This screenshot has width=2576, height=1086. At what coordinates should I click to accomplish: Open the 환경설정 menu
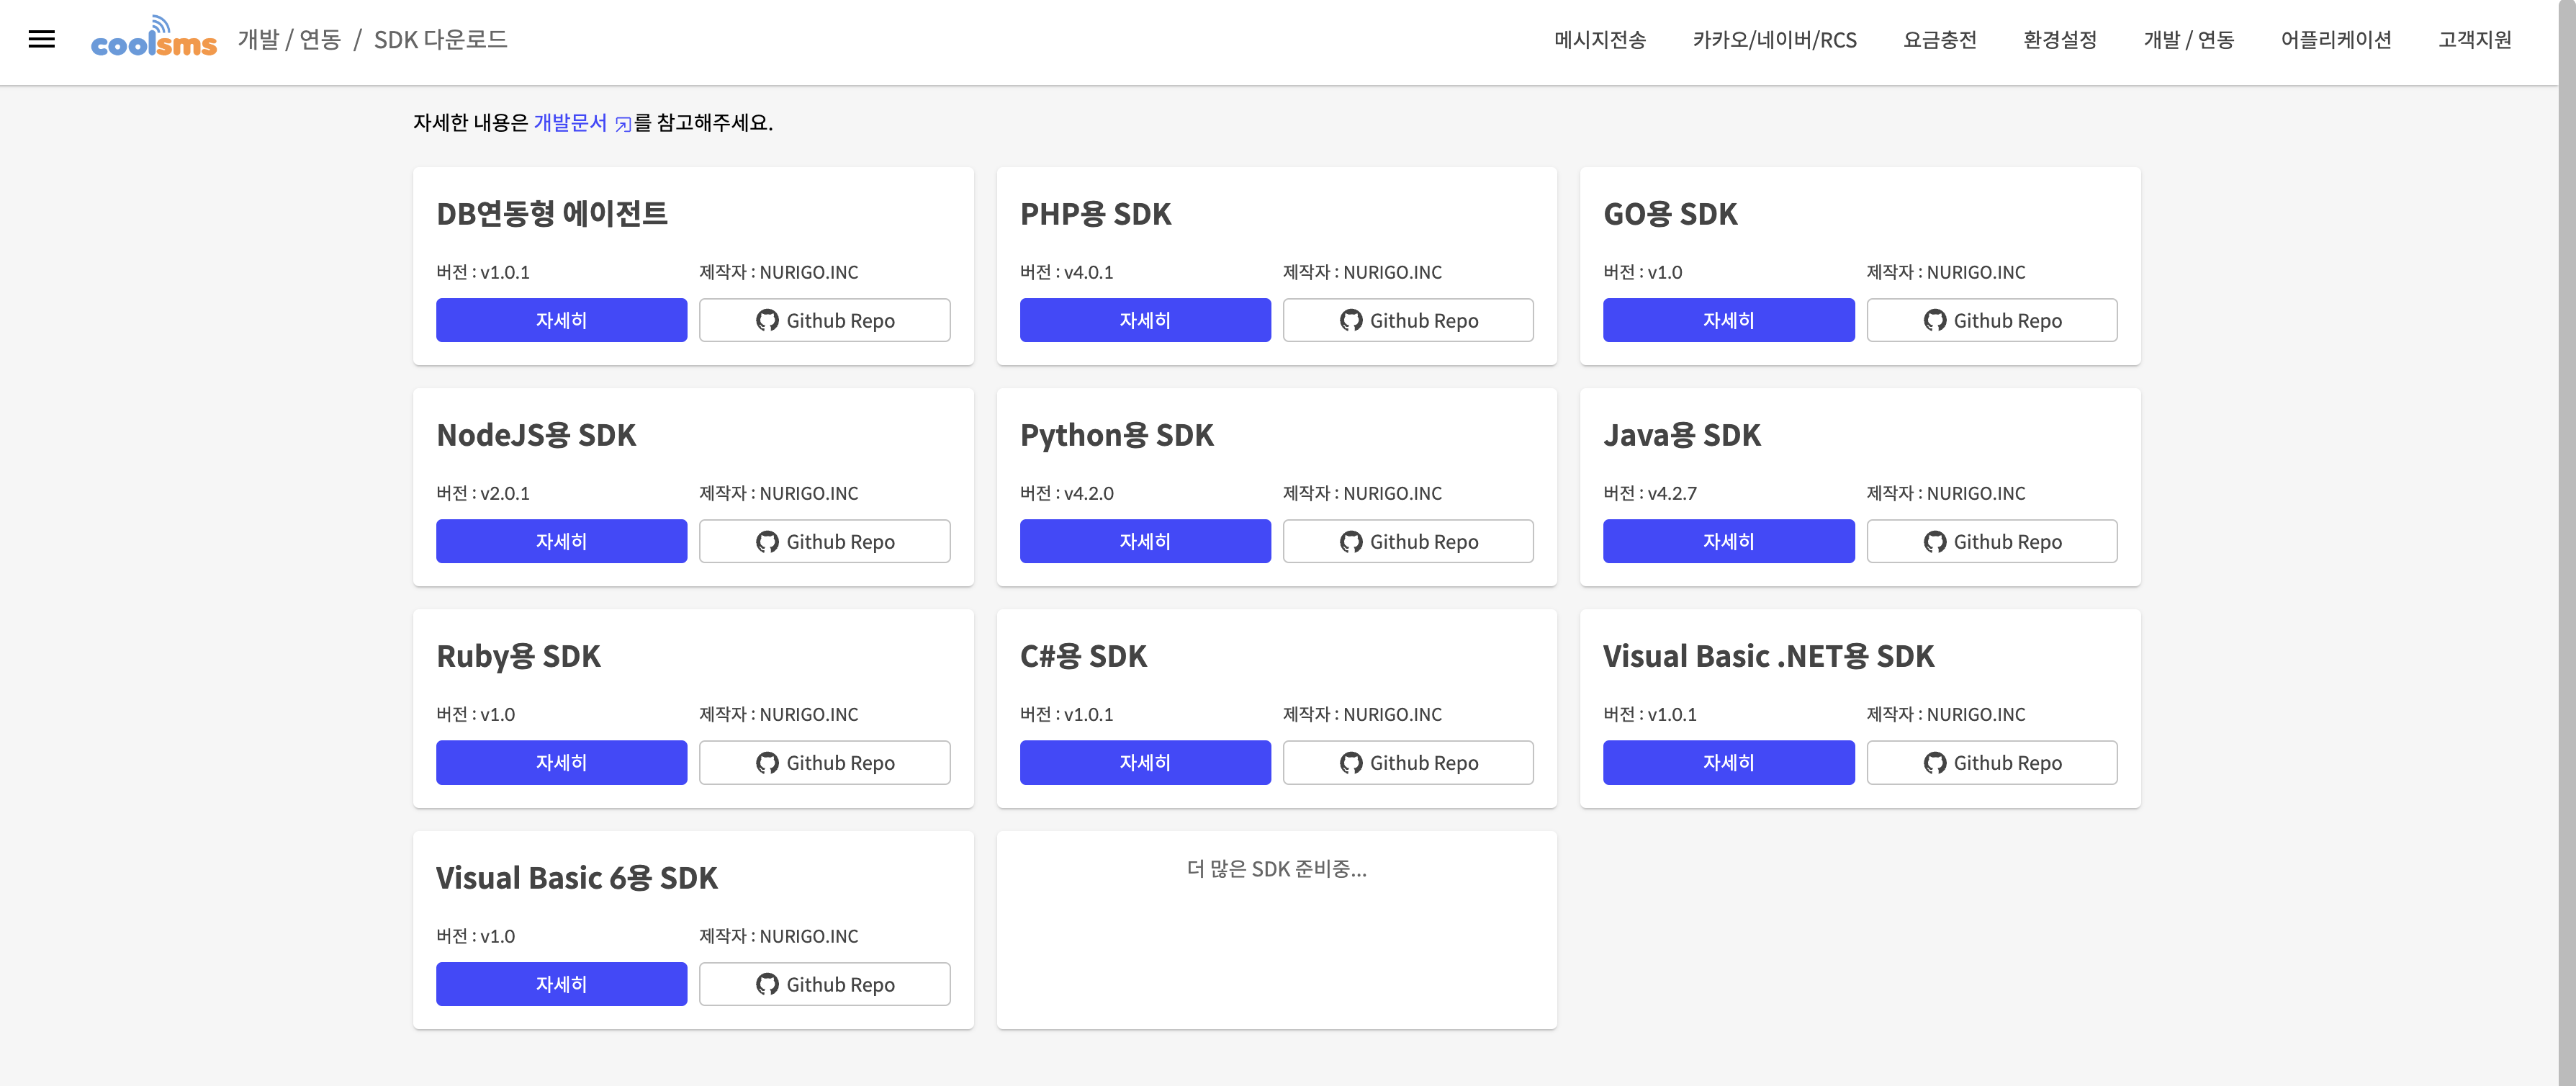point(2059,40)
